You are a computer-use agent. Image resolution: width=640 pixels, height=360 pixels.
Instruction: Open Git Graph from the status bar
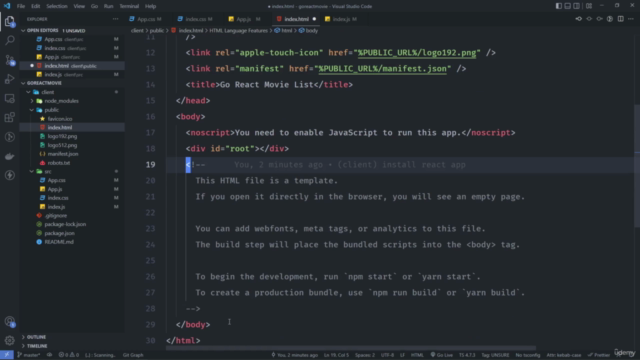point(133,355)
